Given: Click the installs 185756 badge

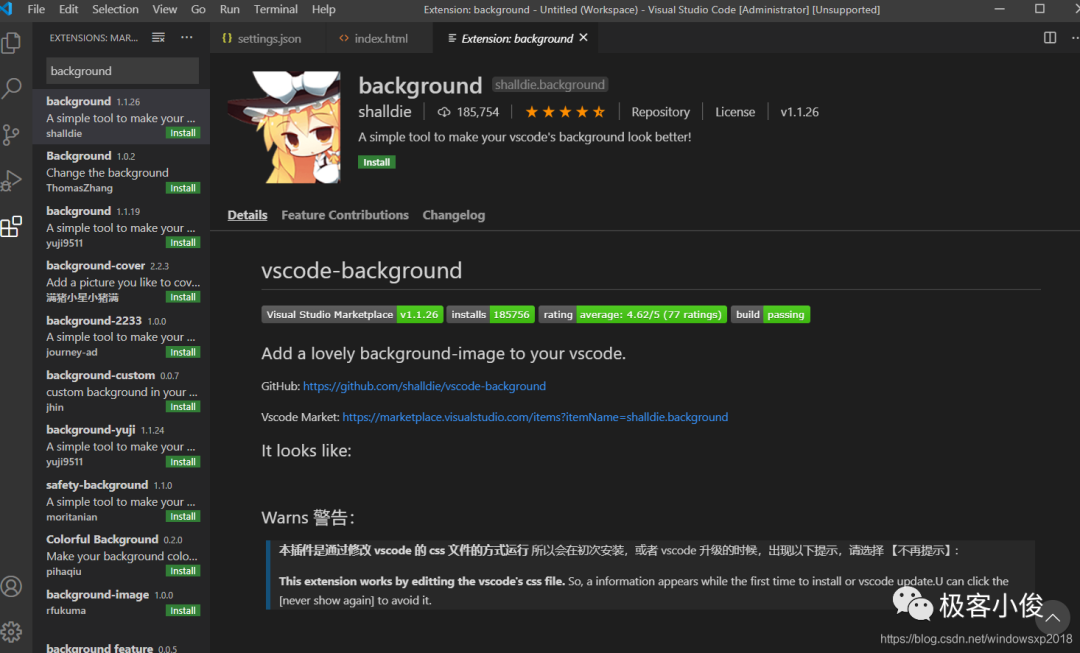Looking at the screenshot, I should [x=490, y=314].
